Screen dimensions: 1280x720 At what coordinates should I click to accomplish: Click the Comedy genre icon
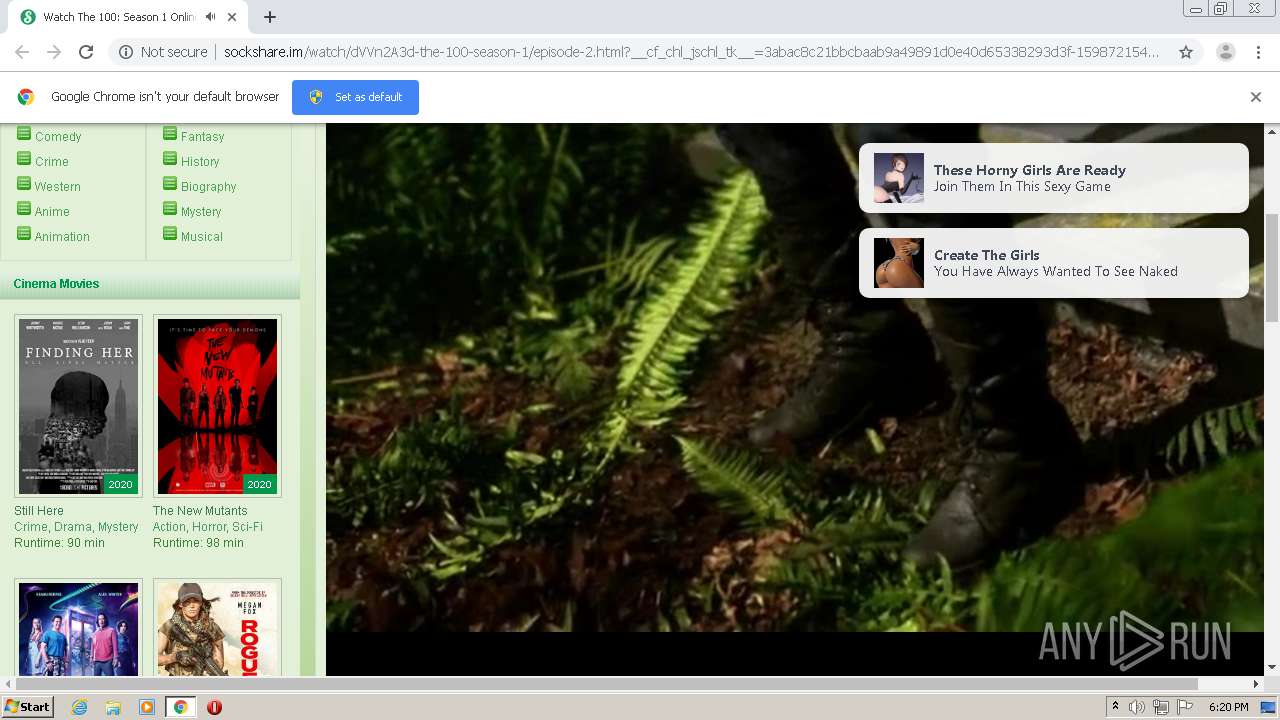point(24,133)
